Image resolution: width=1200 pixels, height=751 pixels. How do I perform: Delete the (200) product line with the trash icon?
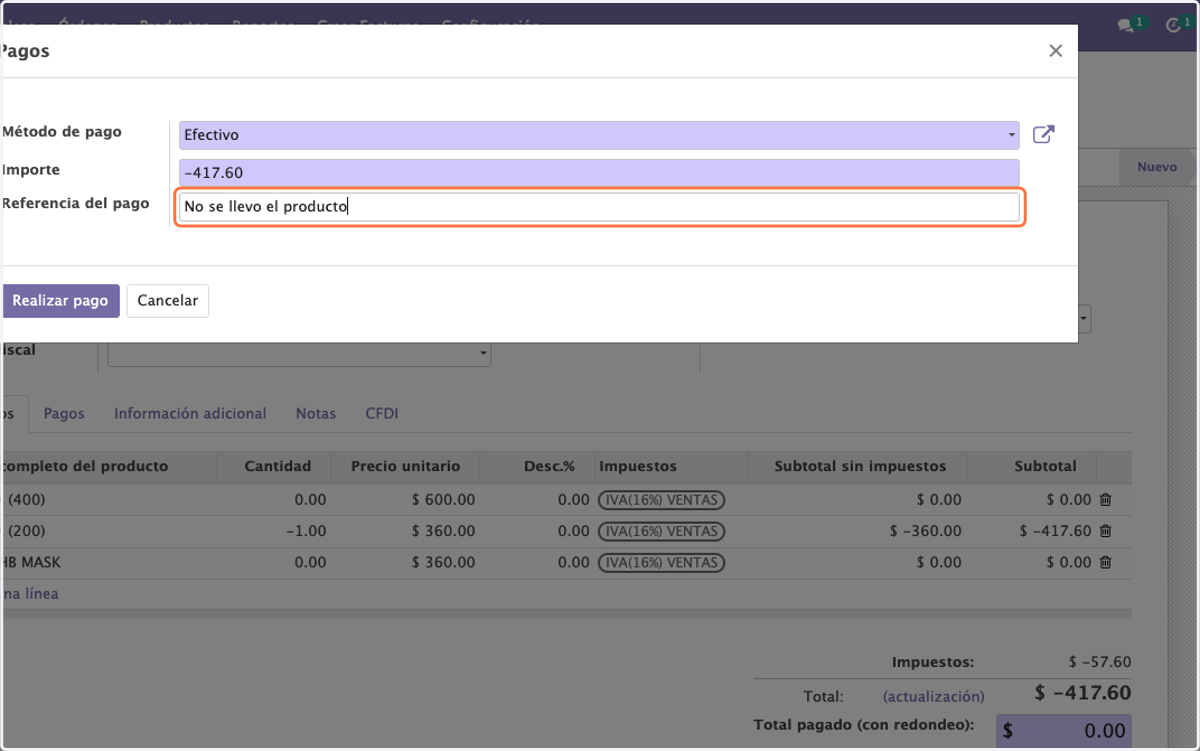1105,531
